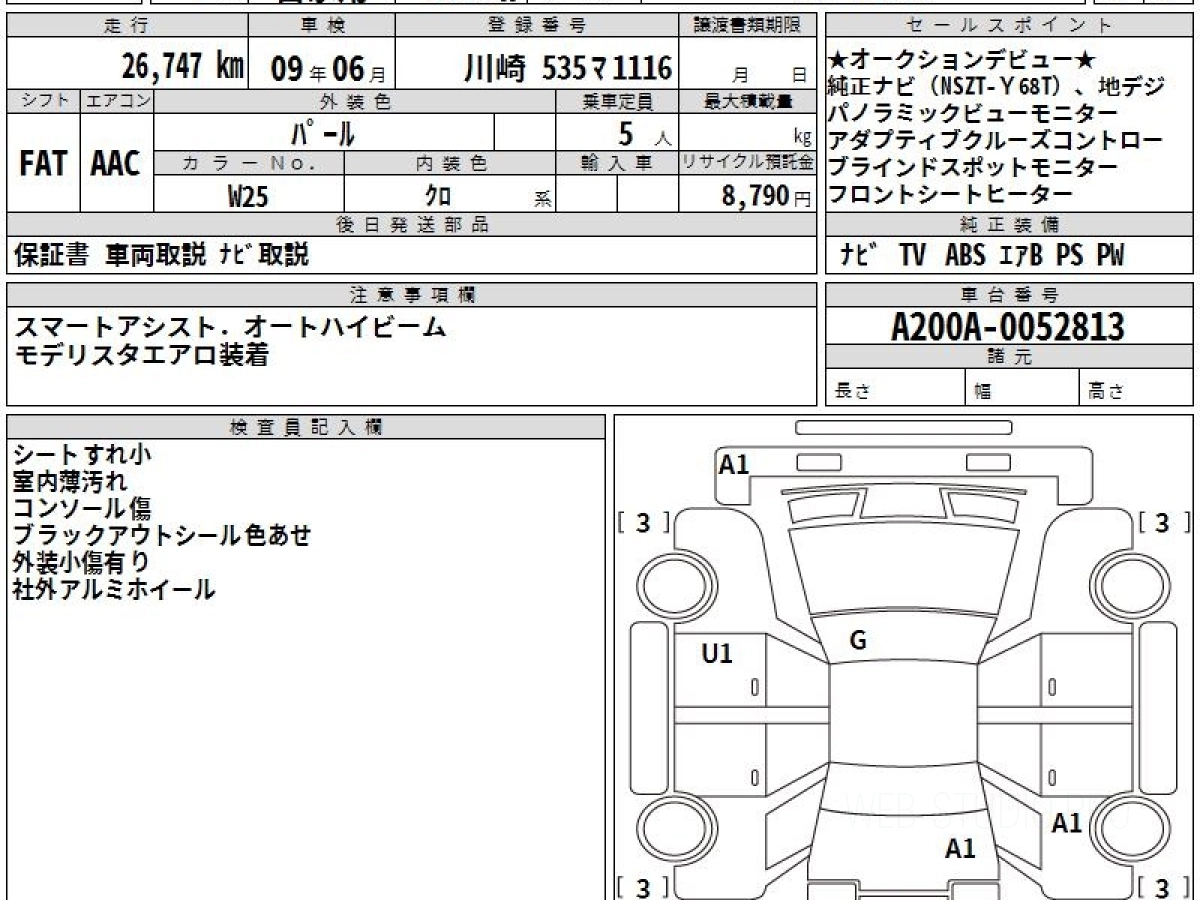
Task: Click the アダプティブクルーズコントロー line
Action: 996,141
